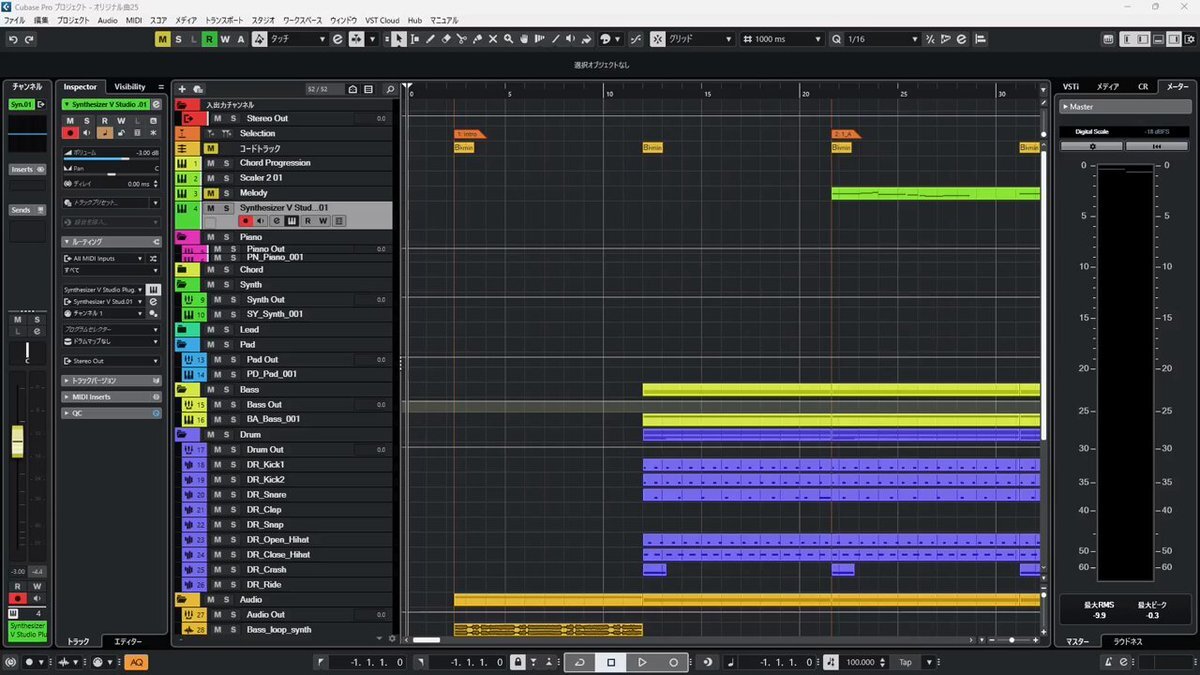Open the track search magnifier
This screenshot has height=675, width=1200.
click(x=390, y=89)
